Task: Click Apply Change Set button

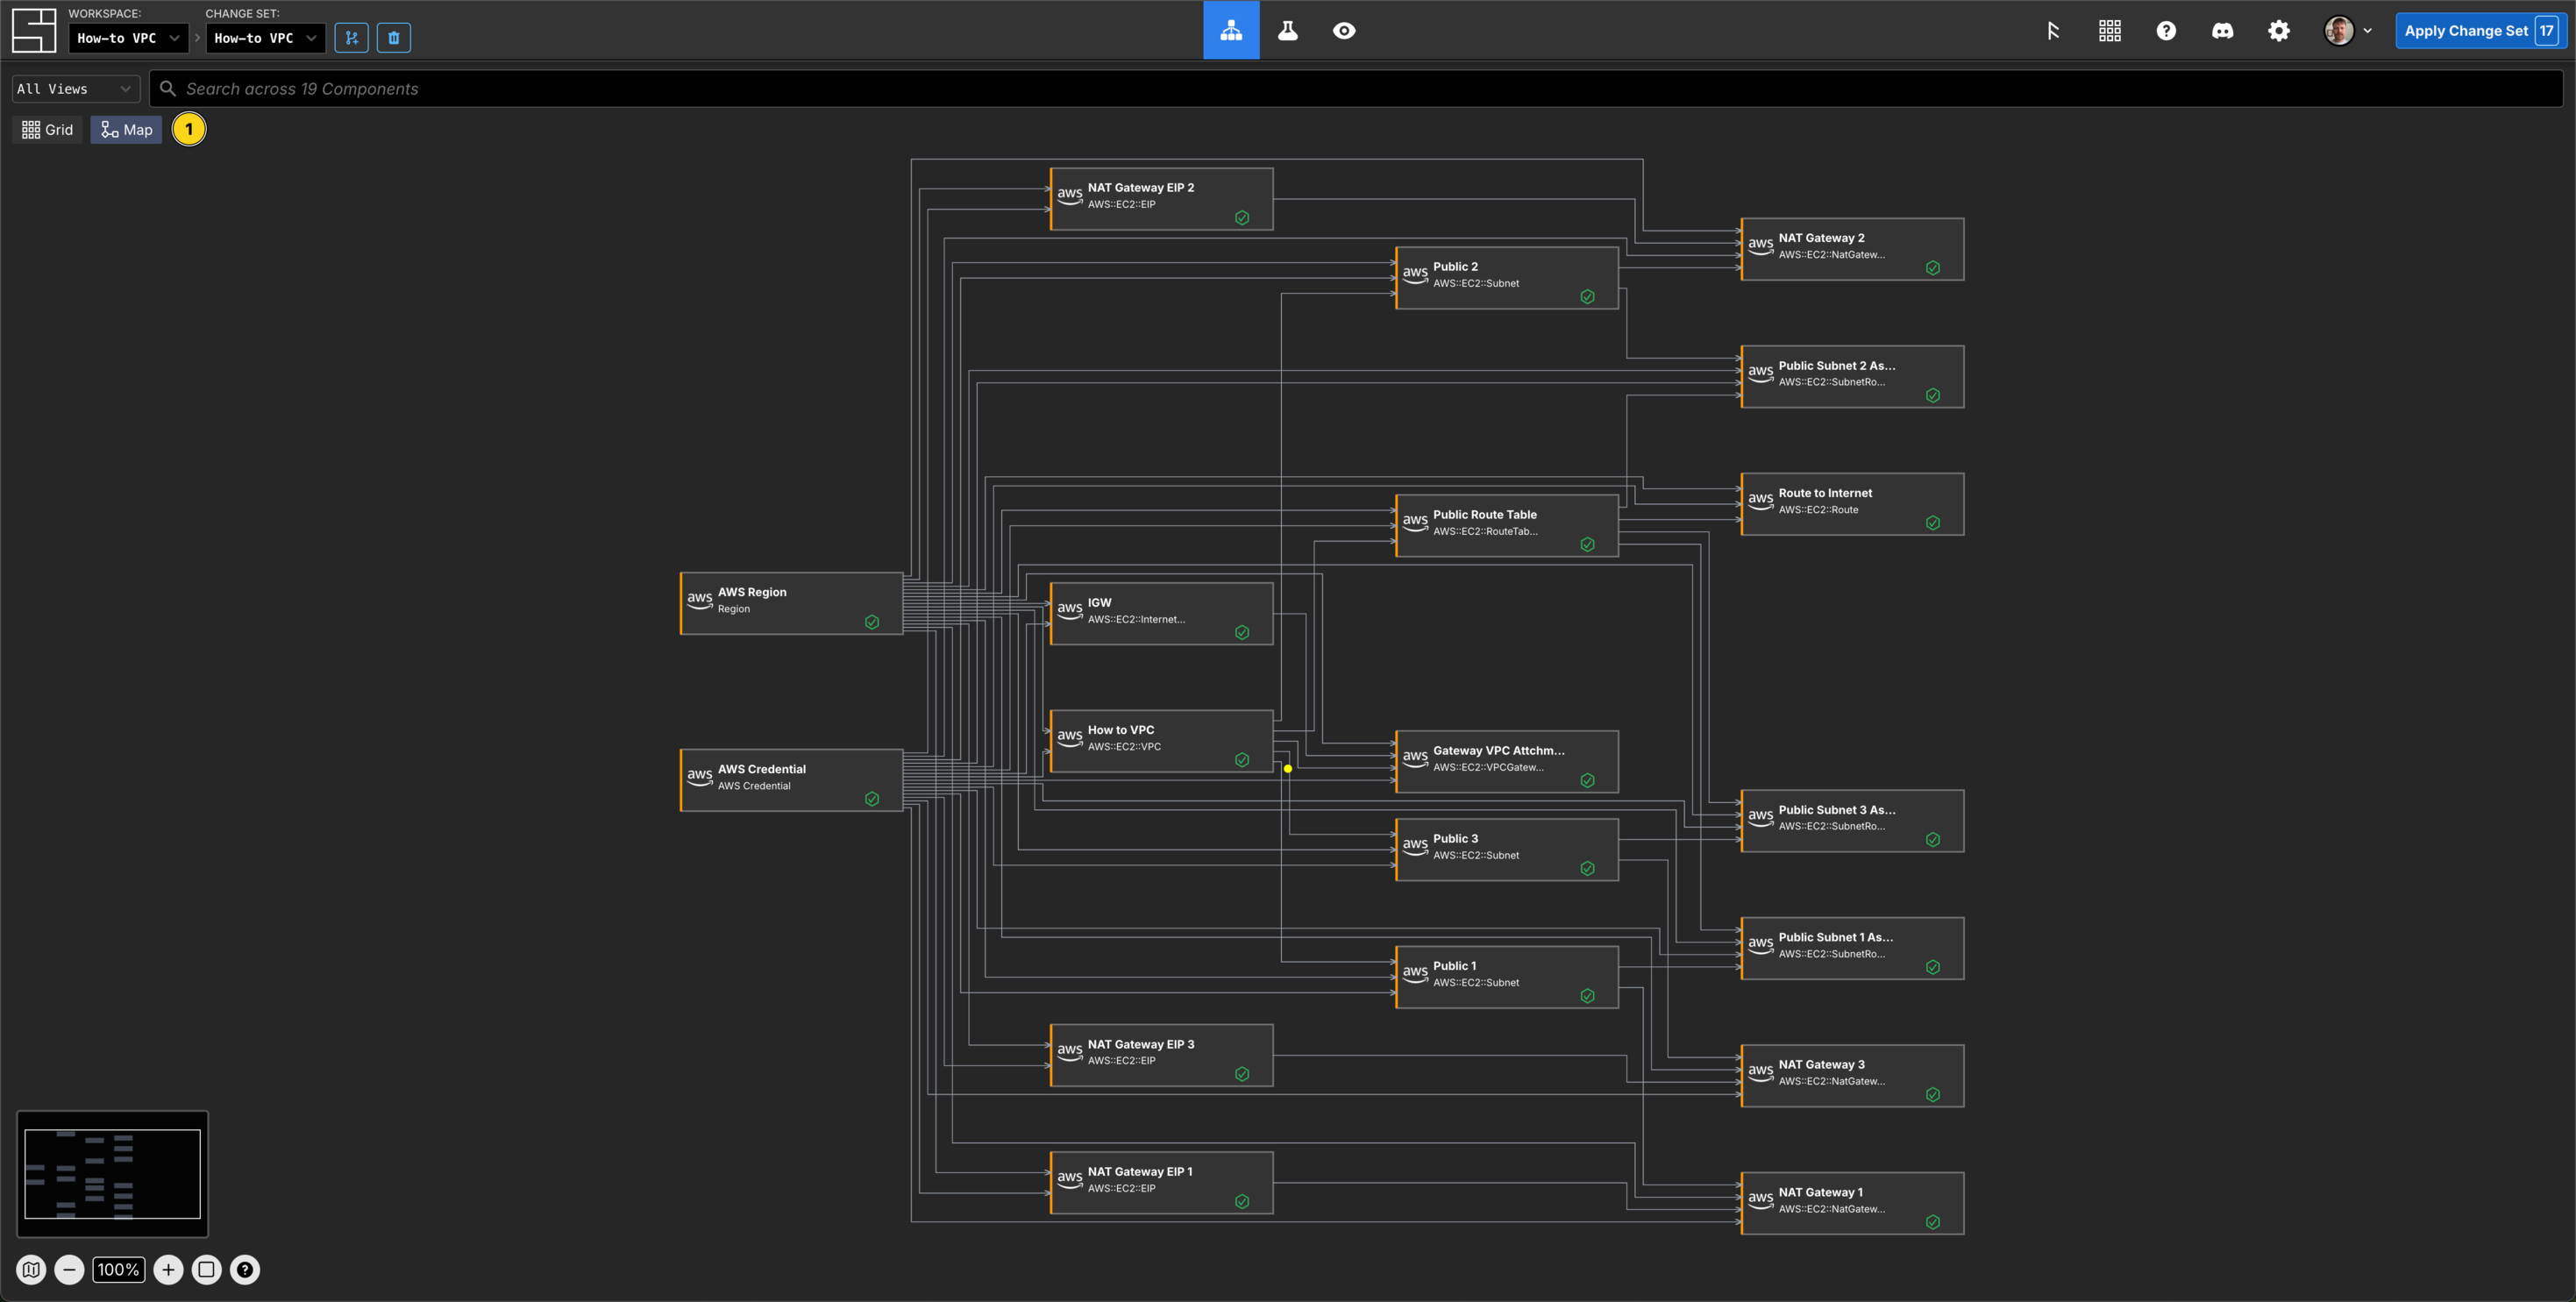Action: point(2480,31)
